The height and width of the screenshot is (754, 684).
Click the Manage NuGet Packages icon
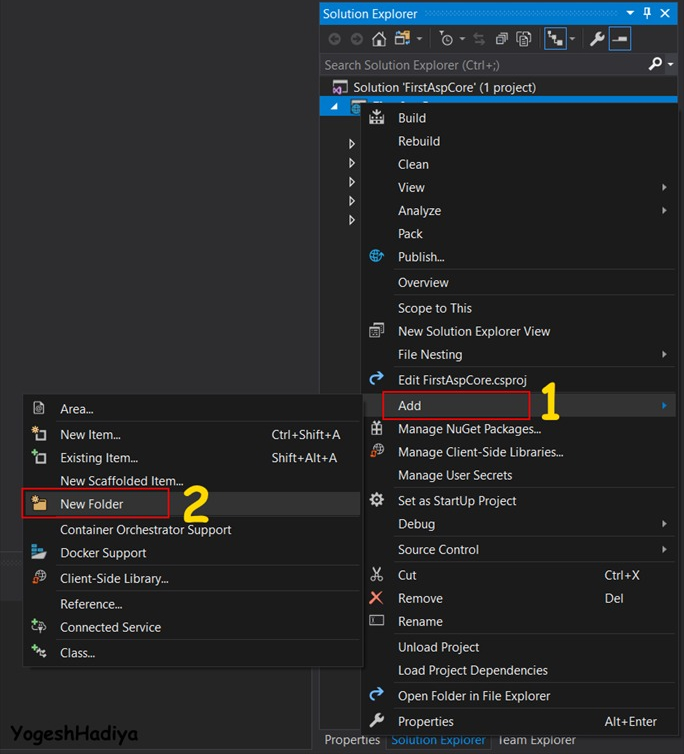377,427
